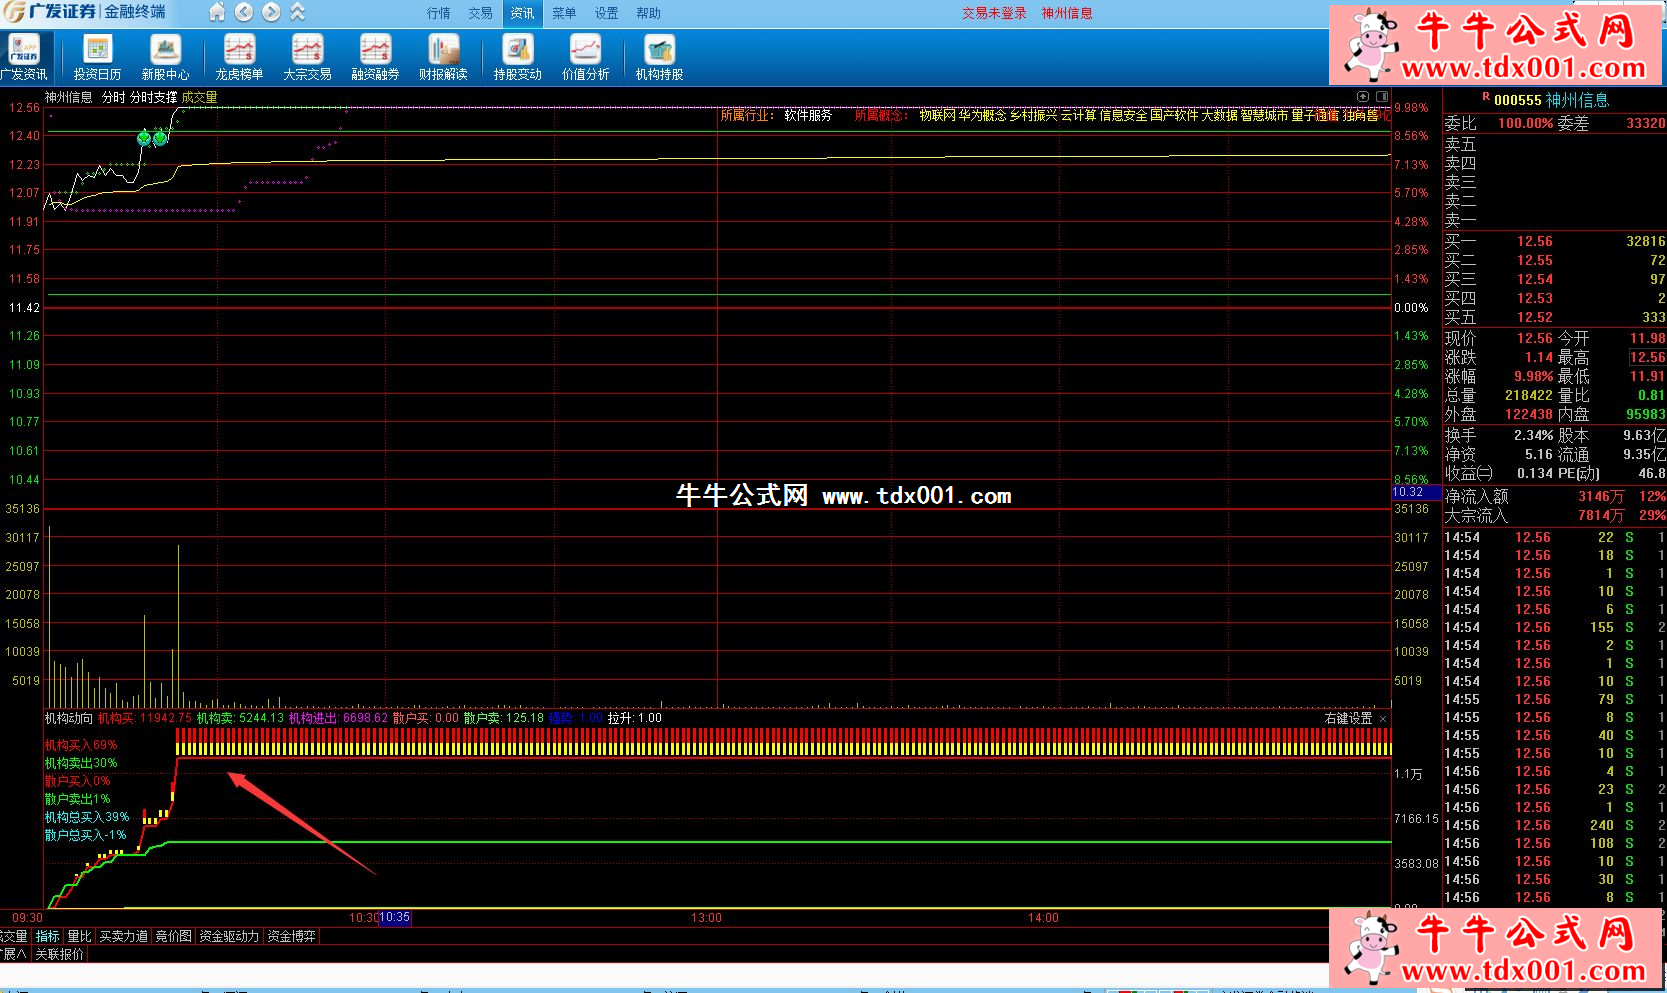
Task: Open 融资融券 icon
Action: coord(375,58)
